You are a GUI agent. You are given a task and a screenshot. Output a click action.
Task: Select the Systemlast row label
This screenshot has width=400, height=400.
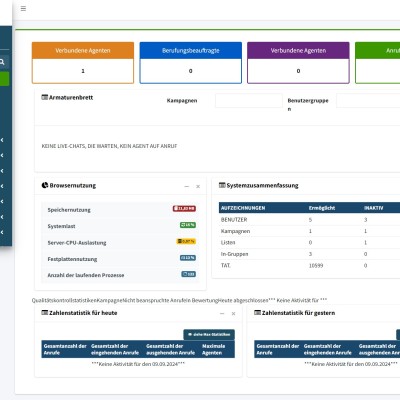[x=61, y=226]
